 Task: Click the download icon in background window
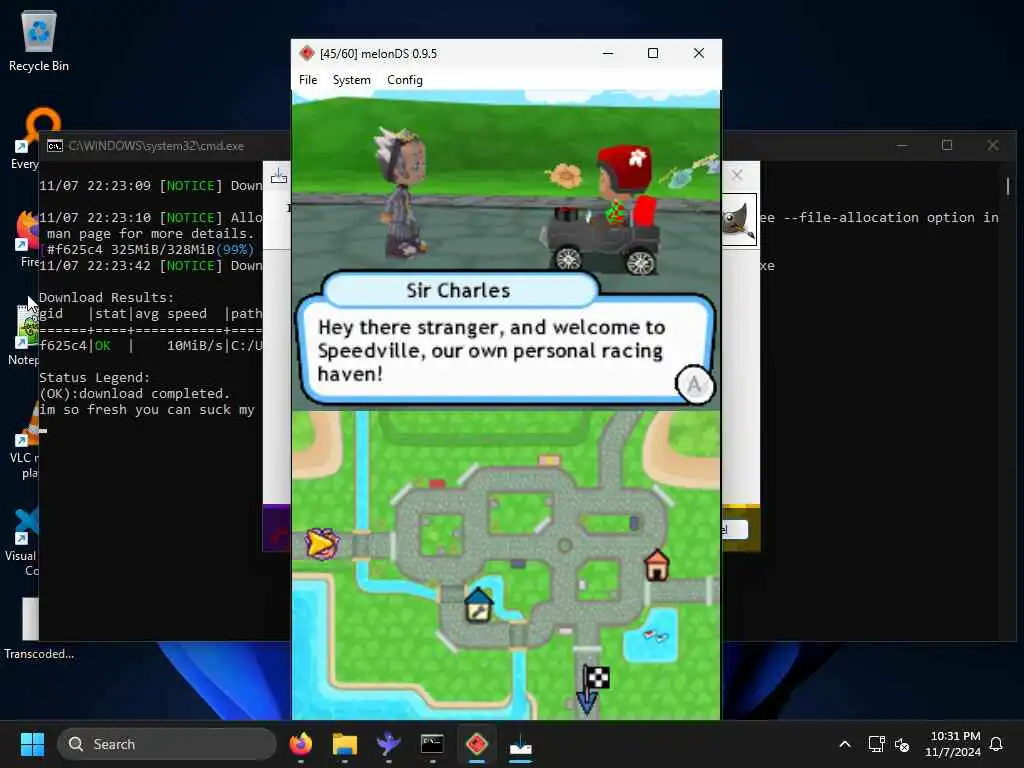coord(278,176)
